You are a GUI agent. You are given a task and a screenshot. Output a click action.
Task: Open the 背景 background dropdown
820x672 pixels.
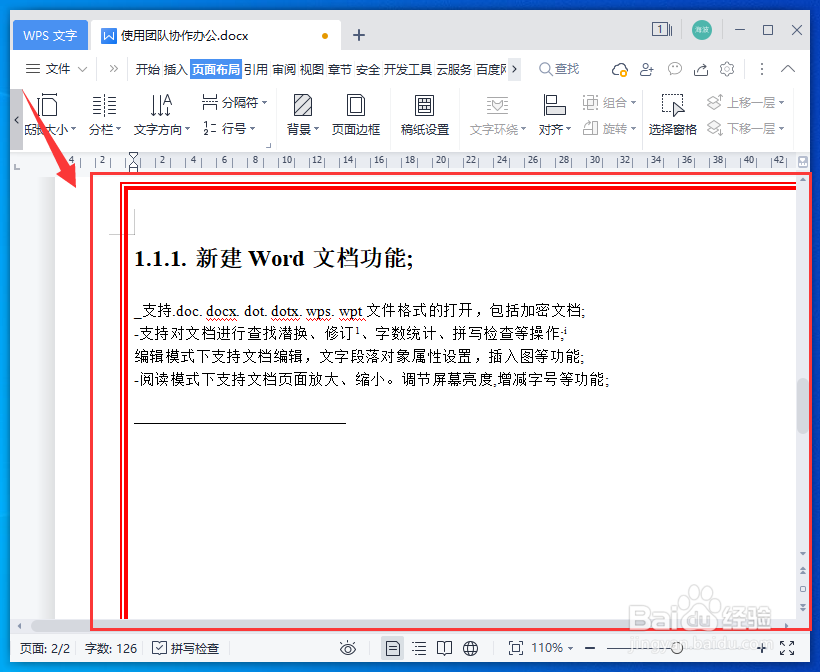302,115
